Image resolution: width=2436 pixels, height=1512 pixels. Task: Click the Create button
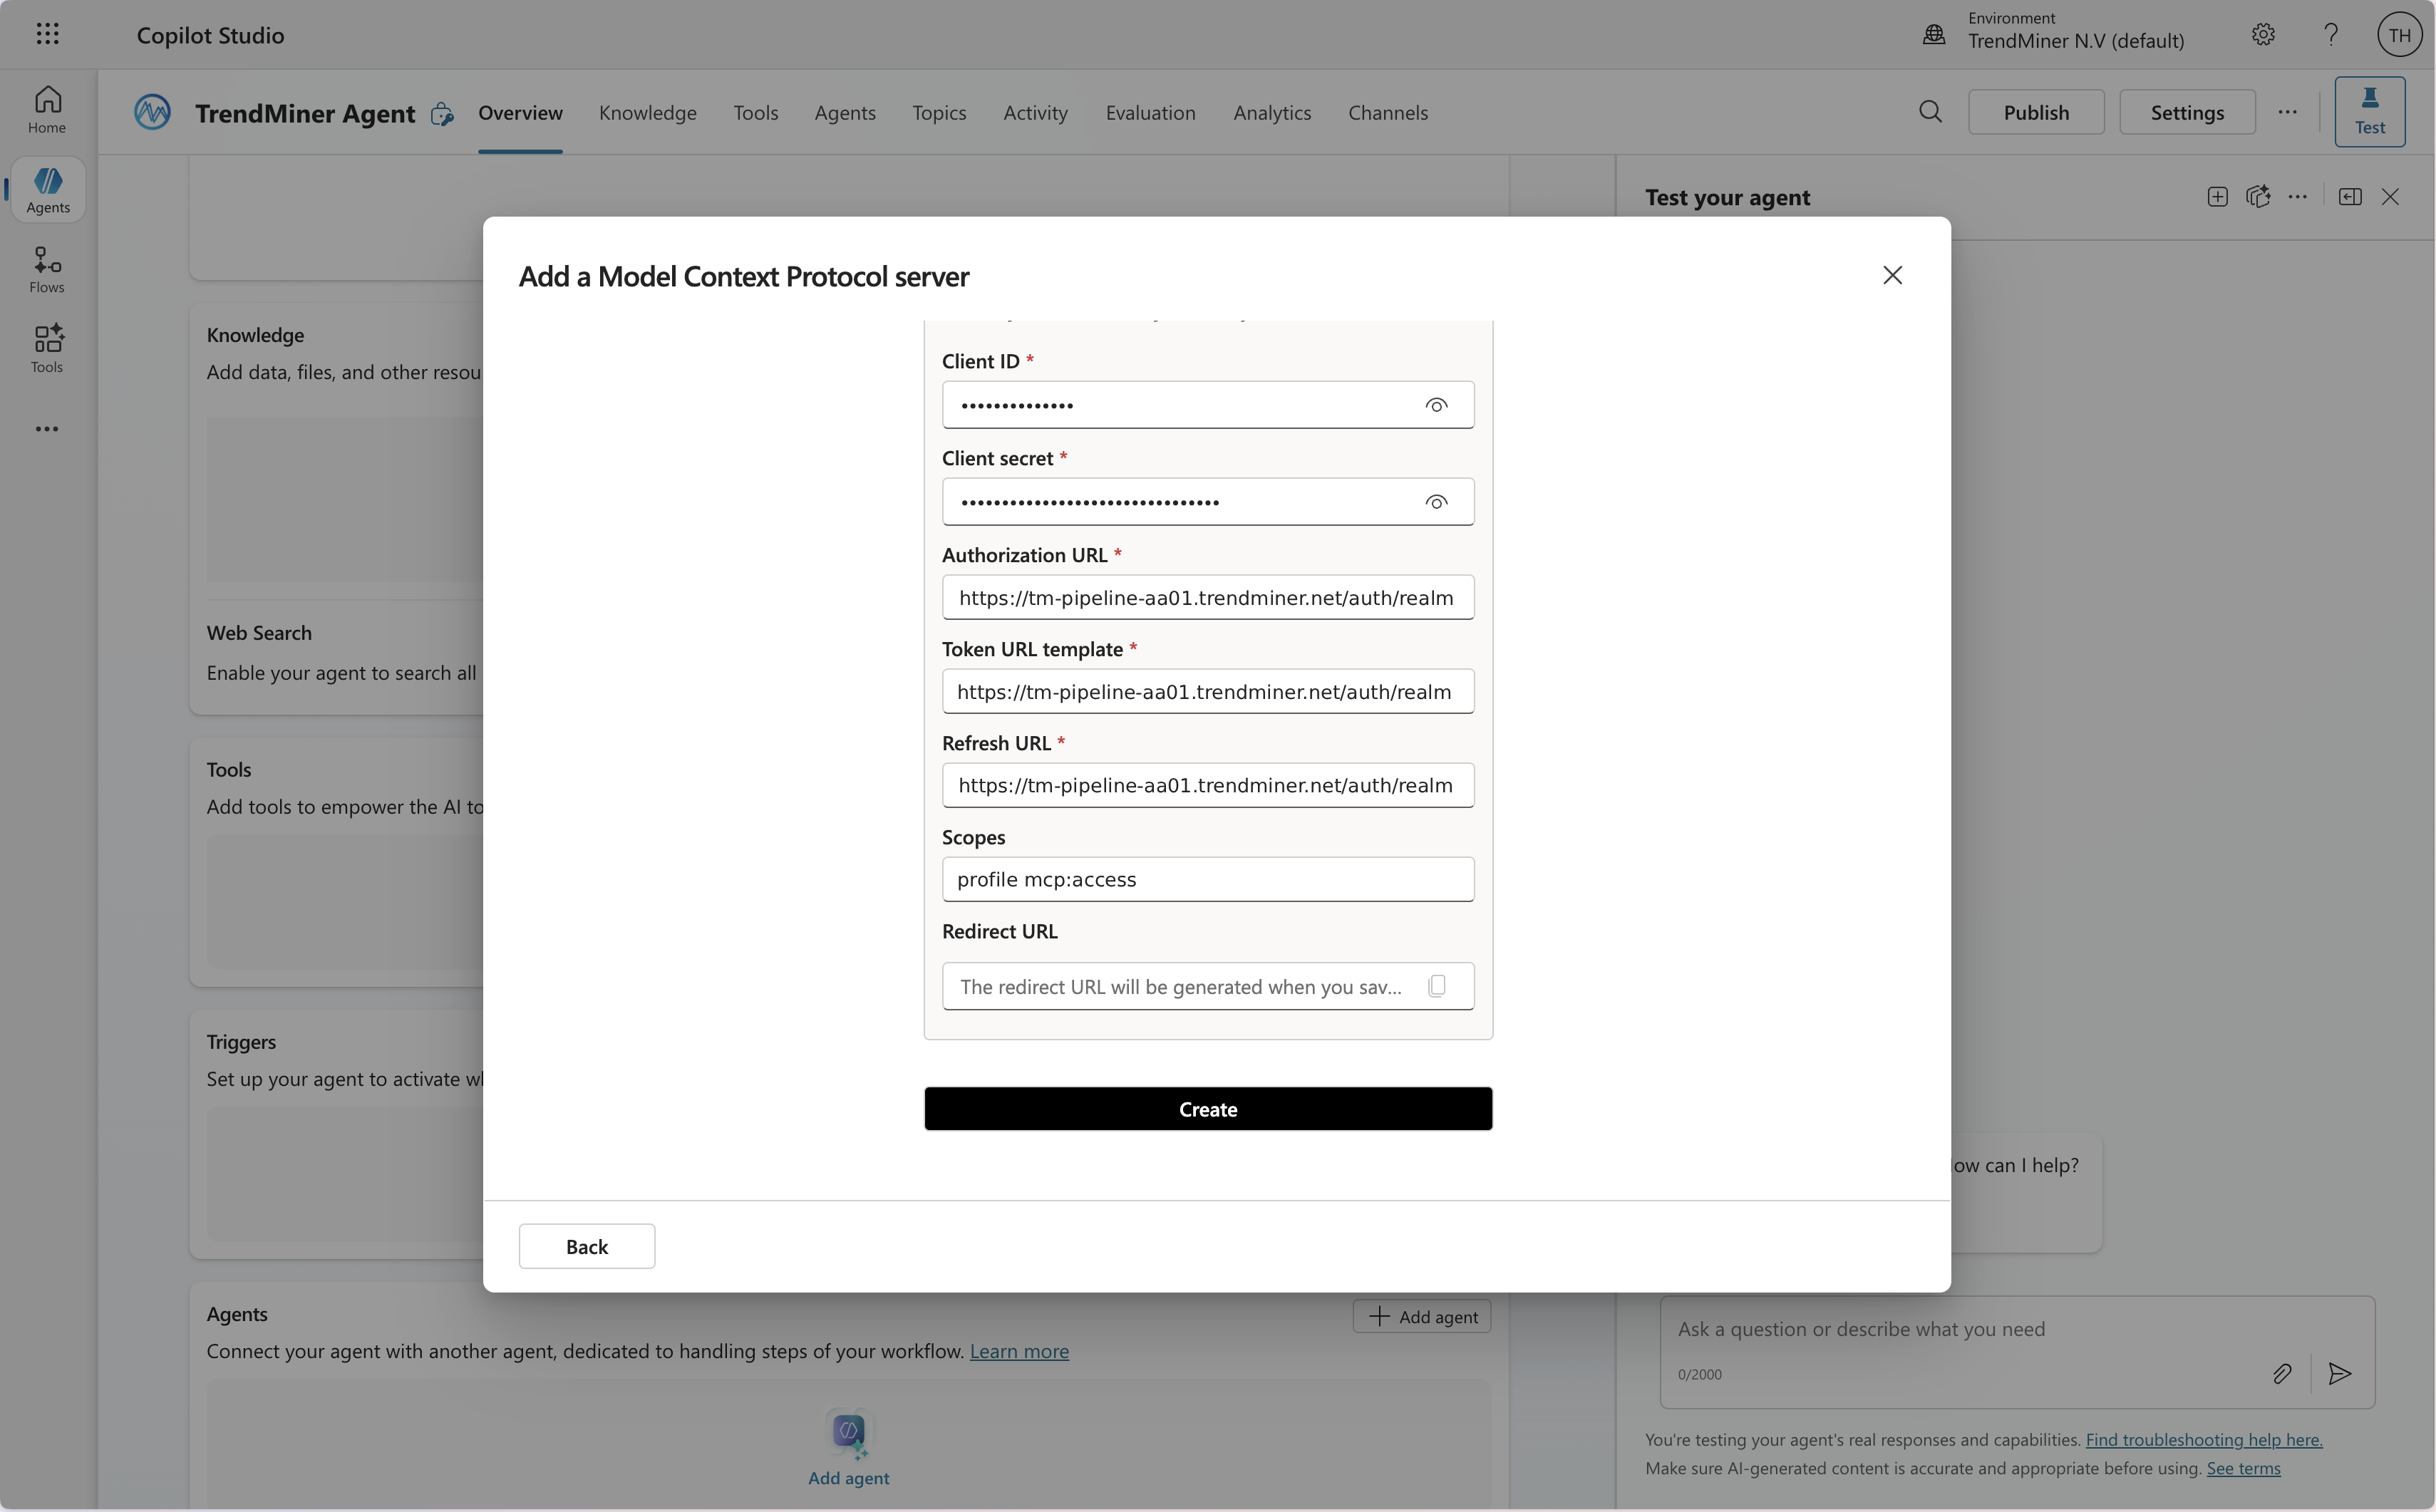point(1208,1109)
